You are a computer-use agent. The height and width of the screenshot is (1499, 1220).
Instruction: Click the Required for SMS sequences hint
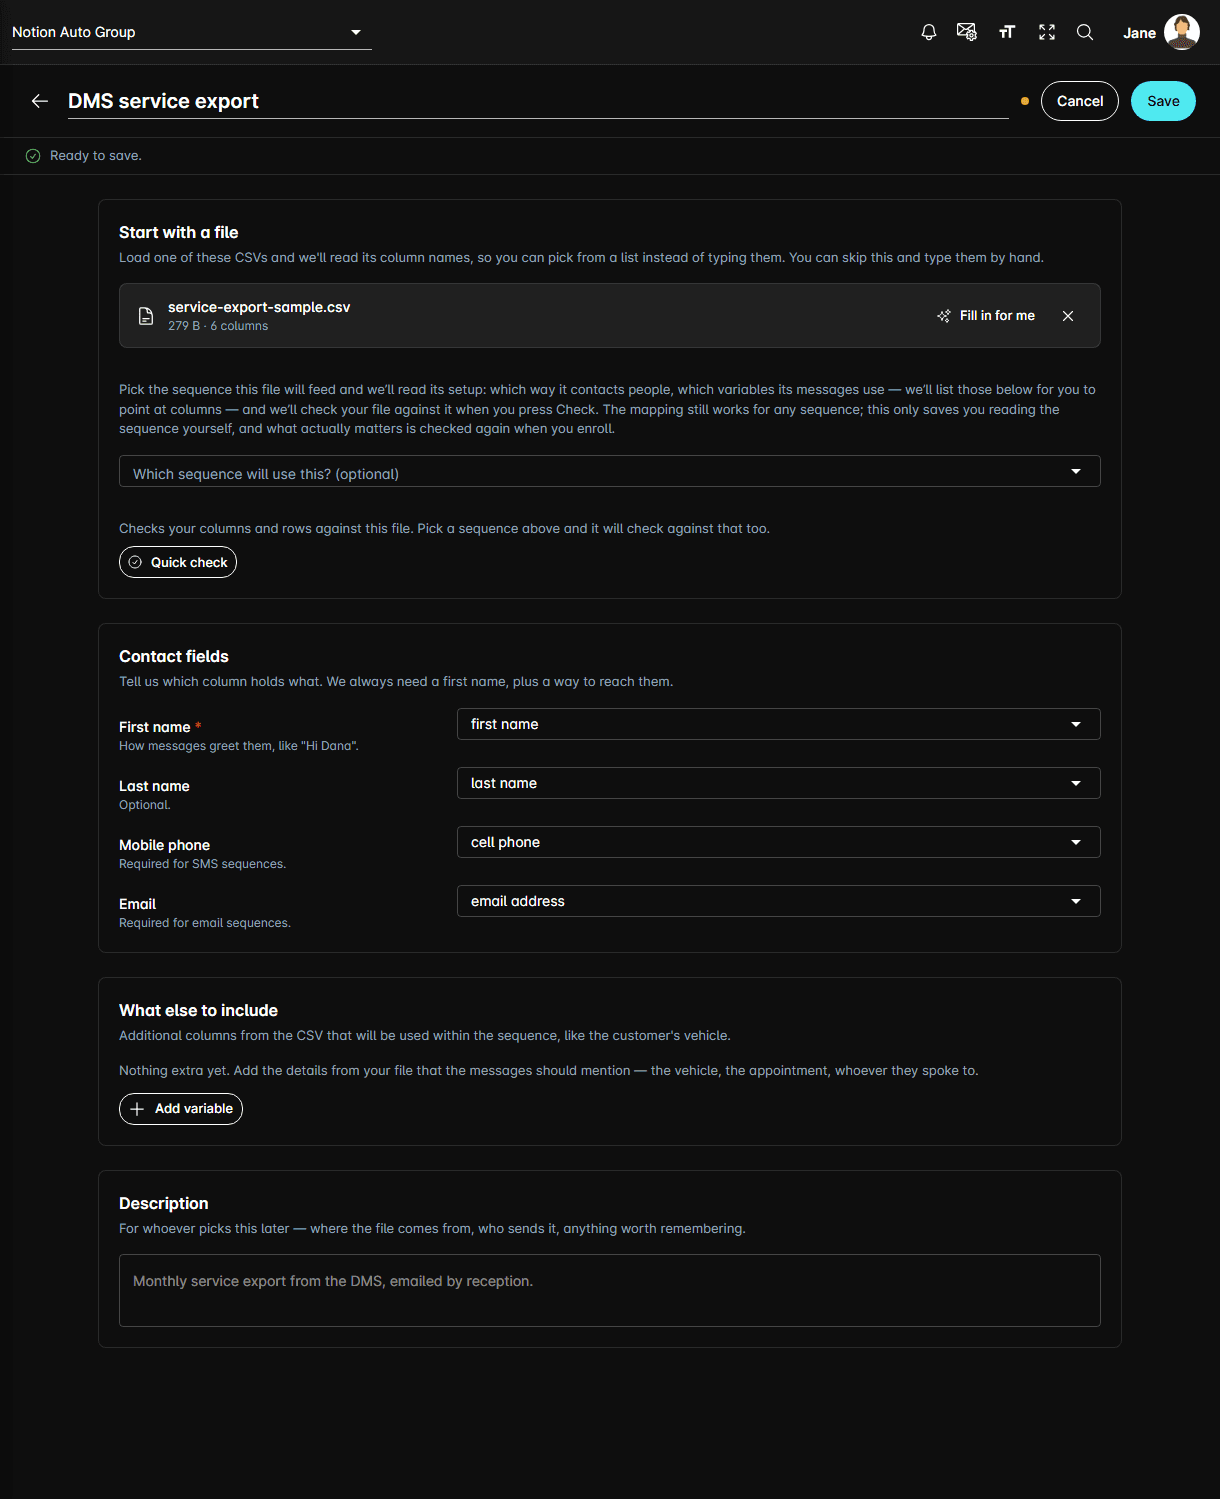pyautogui.click(x=203, y=864)
